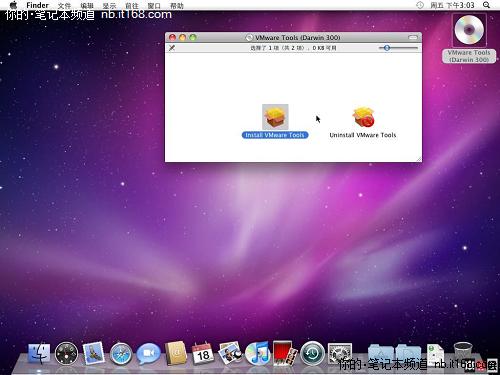500x375 pixels.
Task: Click the Install VMware Tools label
Action: tap(275, 135)
